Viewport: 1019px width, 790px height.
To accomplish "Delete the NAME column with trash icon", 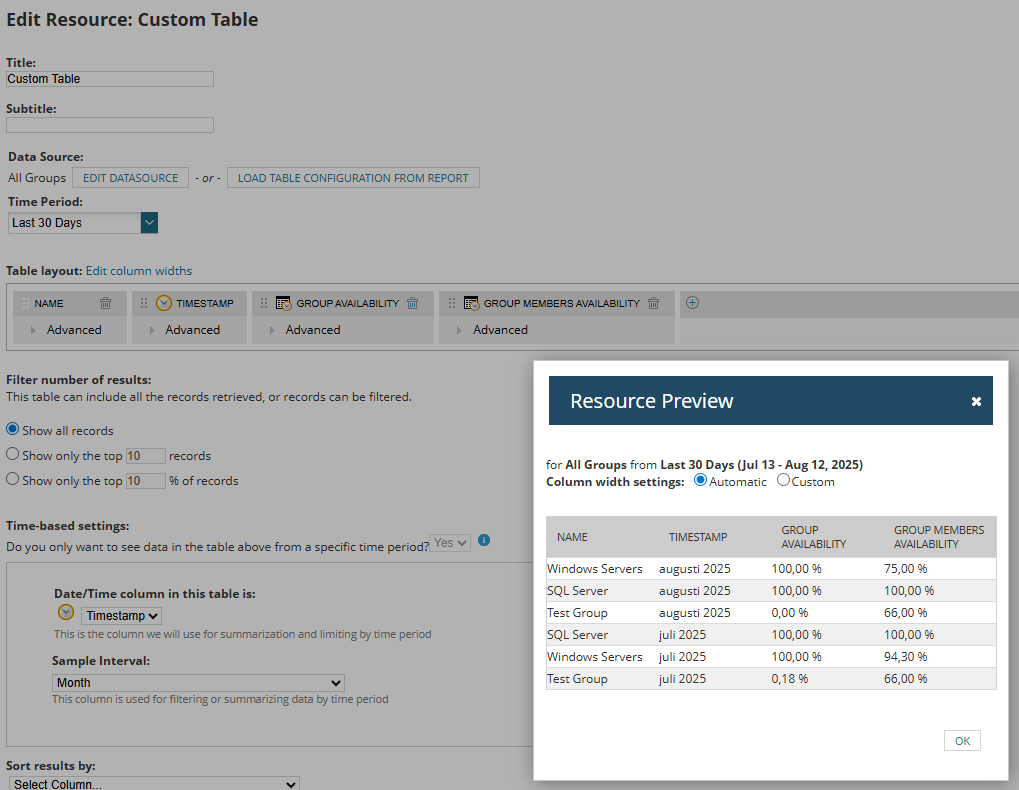I will click(105, 303).
